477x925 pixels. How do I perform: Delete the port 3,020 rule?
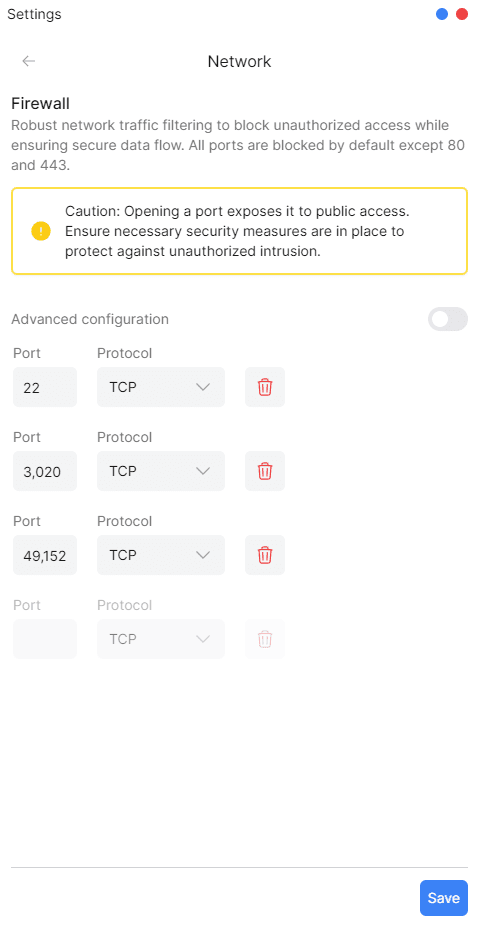pyautogui.click(x=265, y=471)
